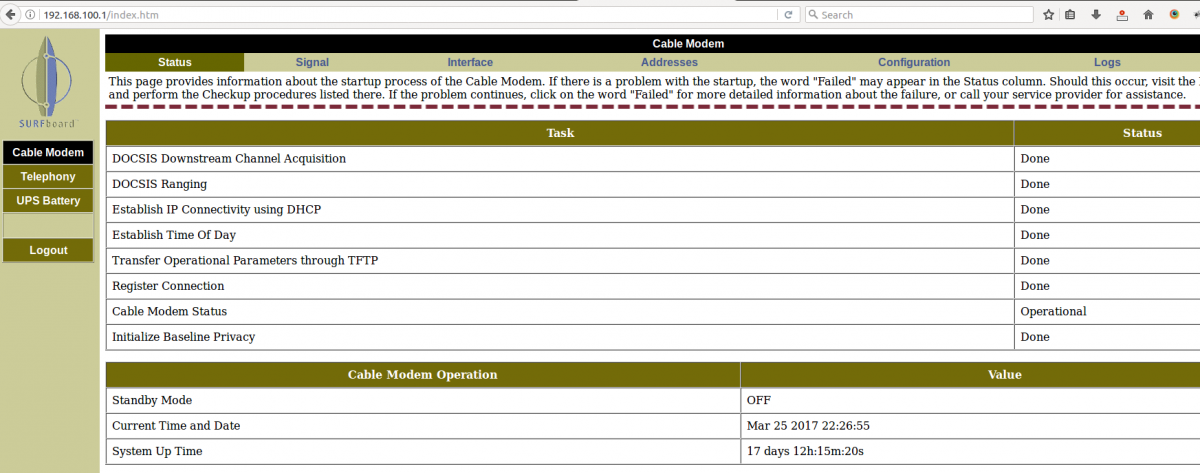The image size is (1200, 473).
Task: Open the Logs tab
Action: pyautogui.click(x=1107, y=62)
